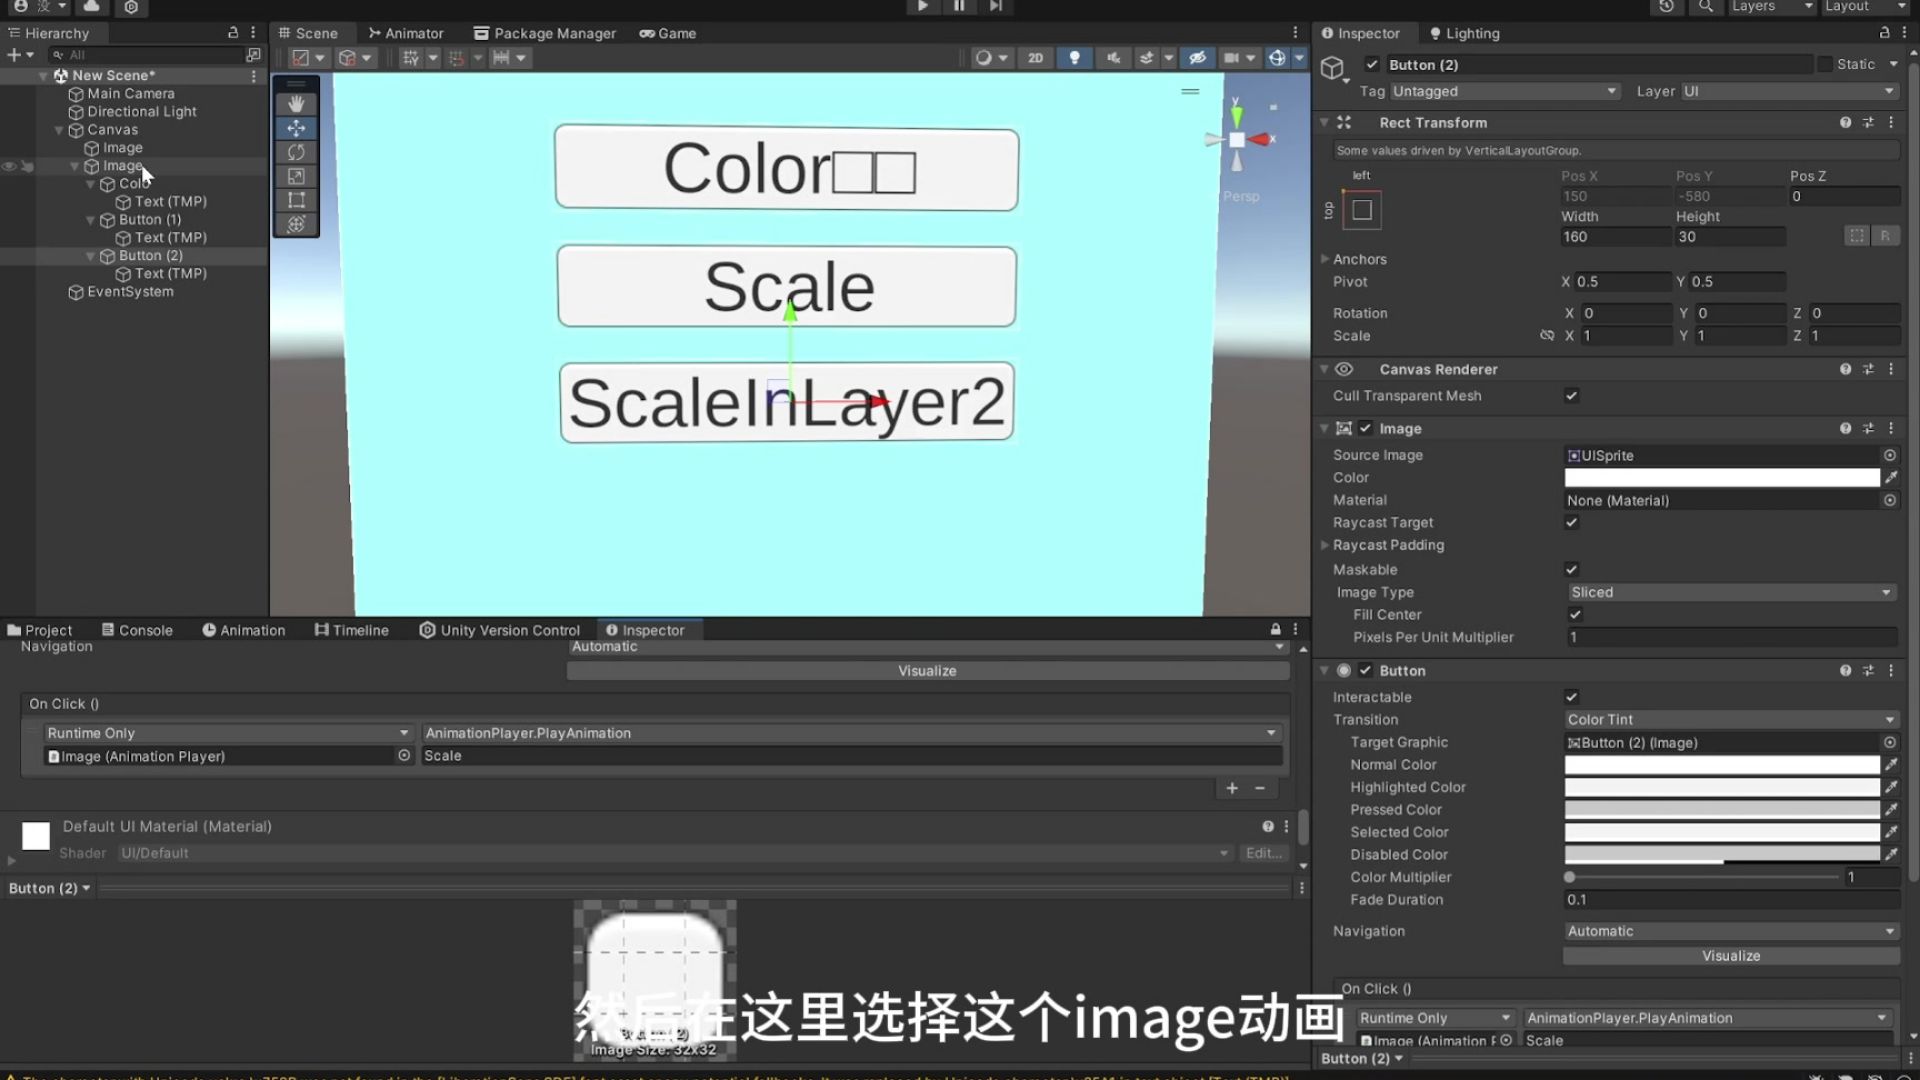This screenshot has height=1080, width=1920.
Task: Switch to the Animator tab
Action: pyautogui.click(x=406, y=33)
